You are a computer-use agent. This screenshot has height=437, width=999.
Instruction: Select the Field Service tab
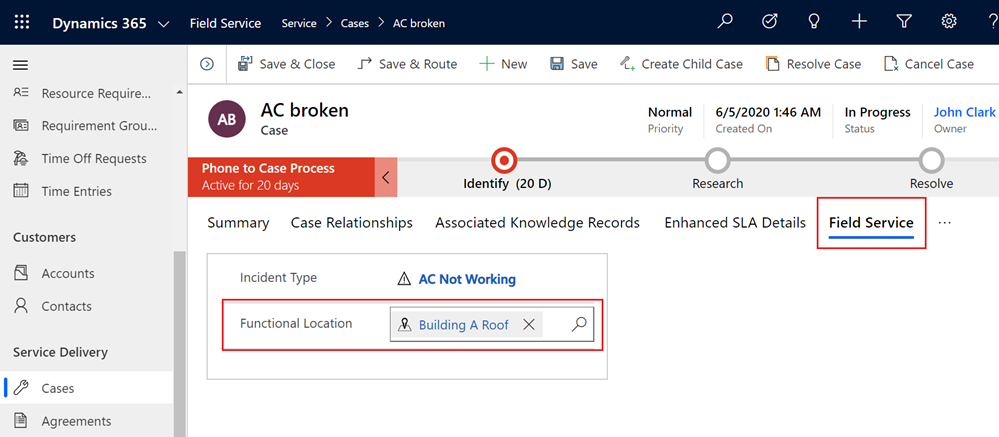[x=871, y=223]
